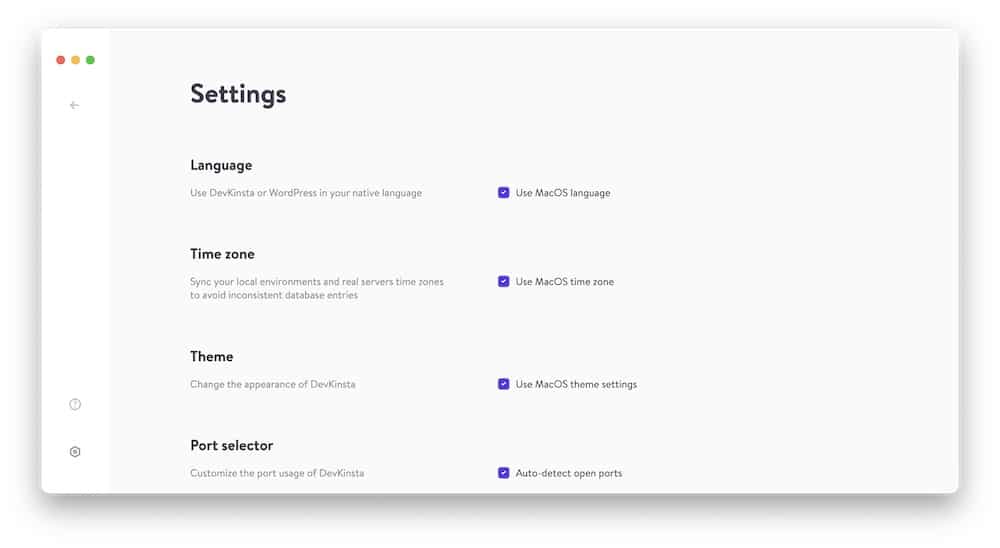
Task: Open the settings gear icon in sidebar
Action: pos(75,452)
